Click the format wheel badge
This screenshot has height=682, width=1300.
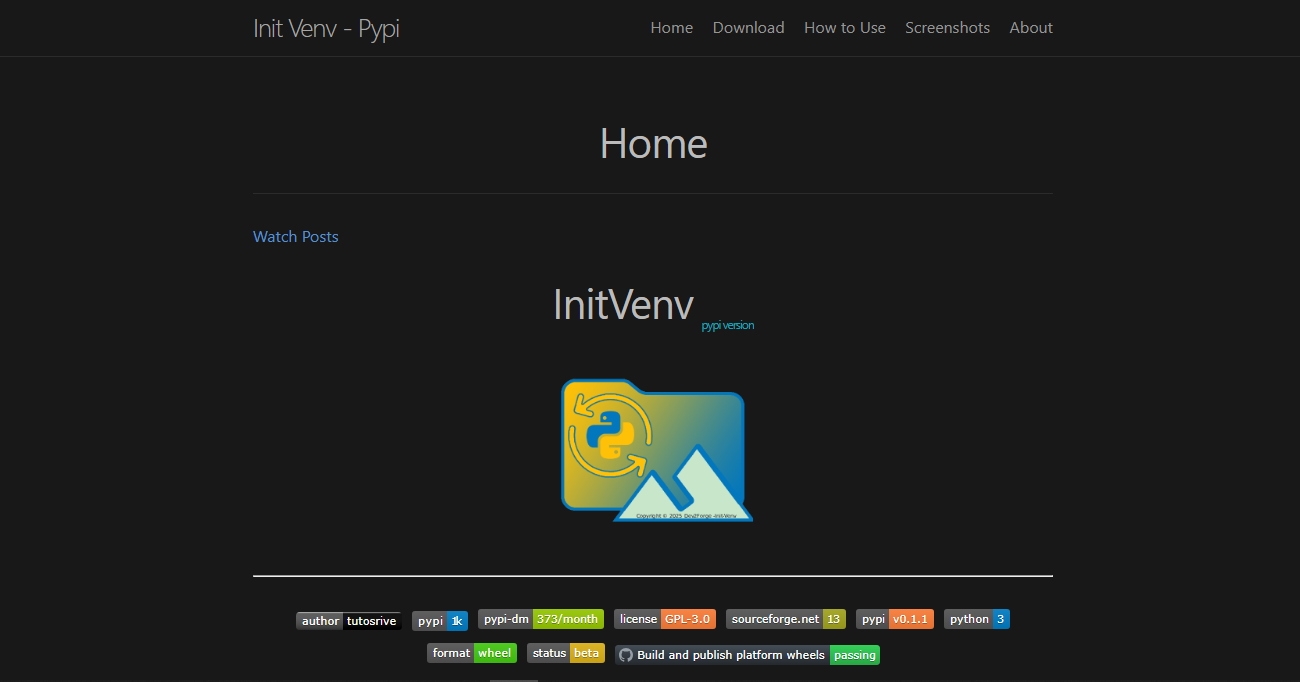[x=472, y=653]
